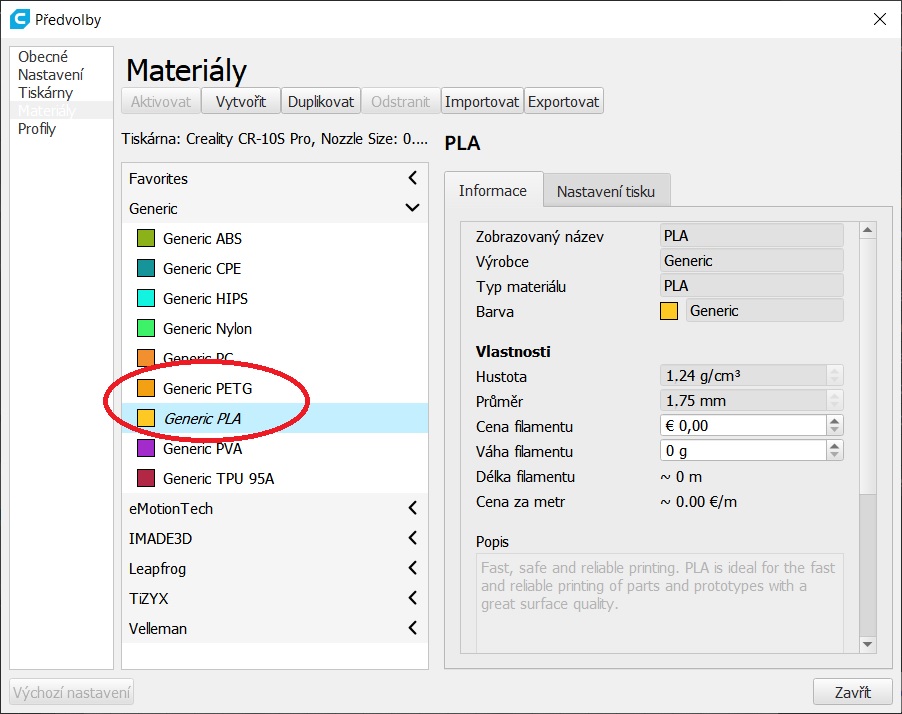Click the green Generic Nylon swatch icon
Viewport: 902px width, 714px height.
(145, 329)
